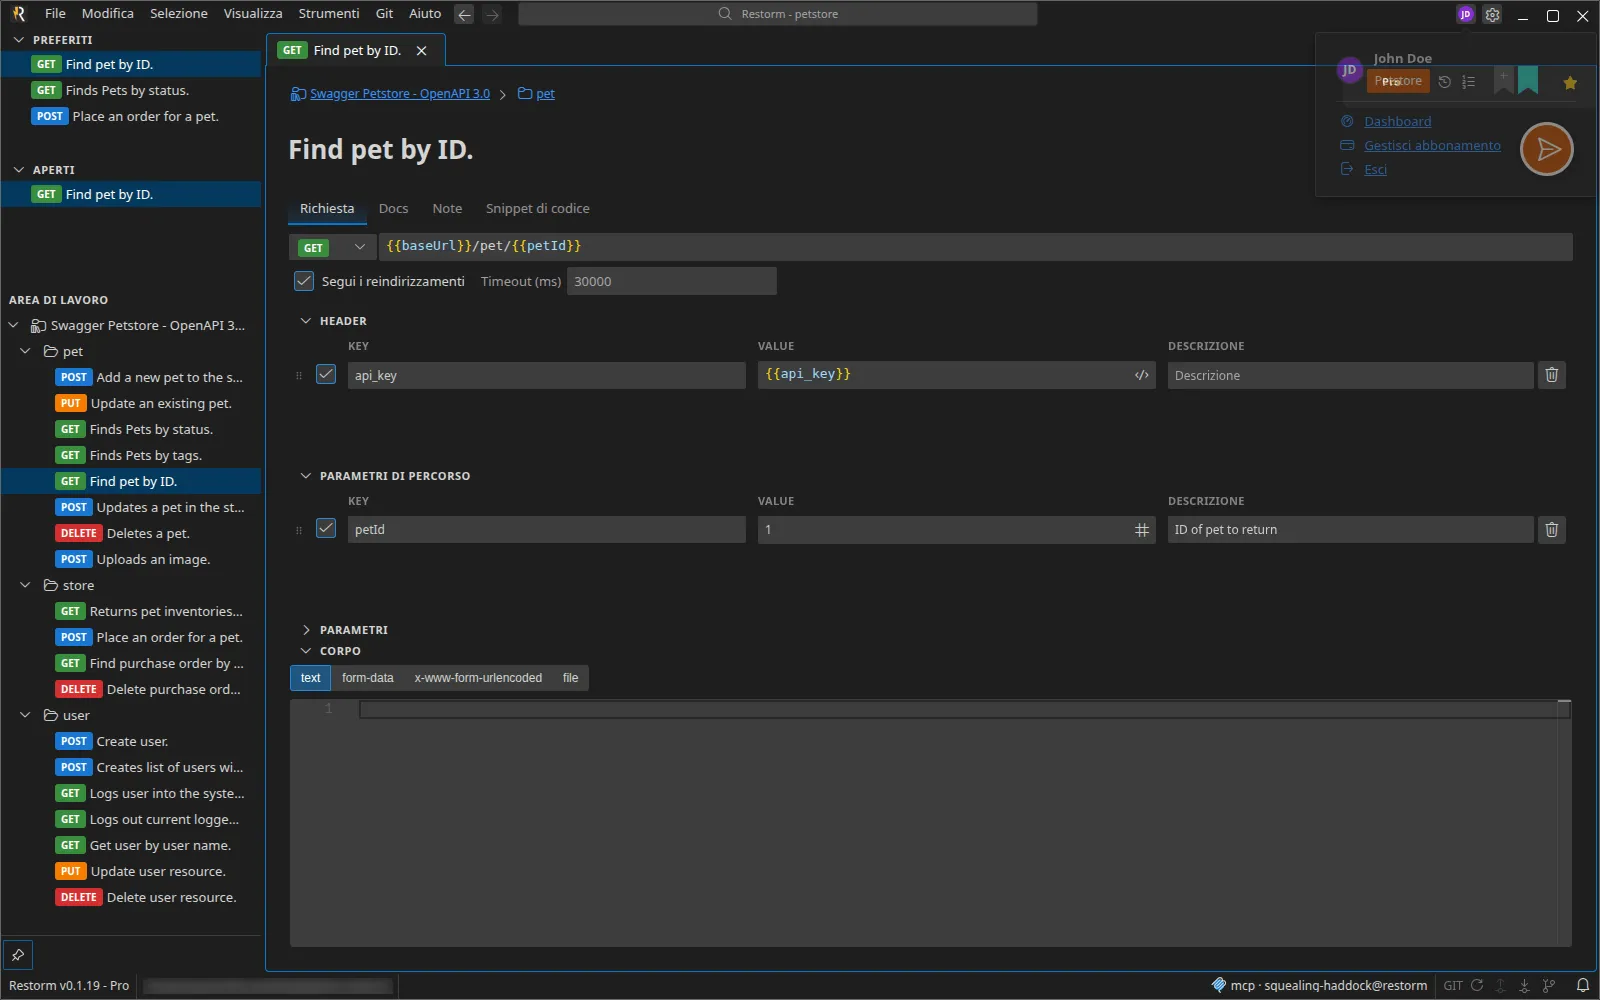The width and height of the screenshot is (1600, 1000).
Task: Switch to the Note tab
Action: point(447,209)
